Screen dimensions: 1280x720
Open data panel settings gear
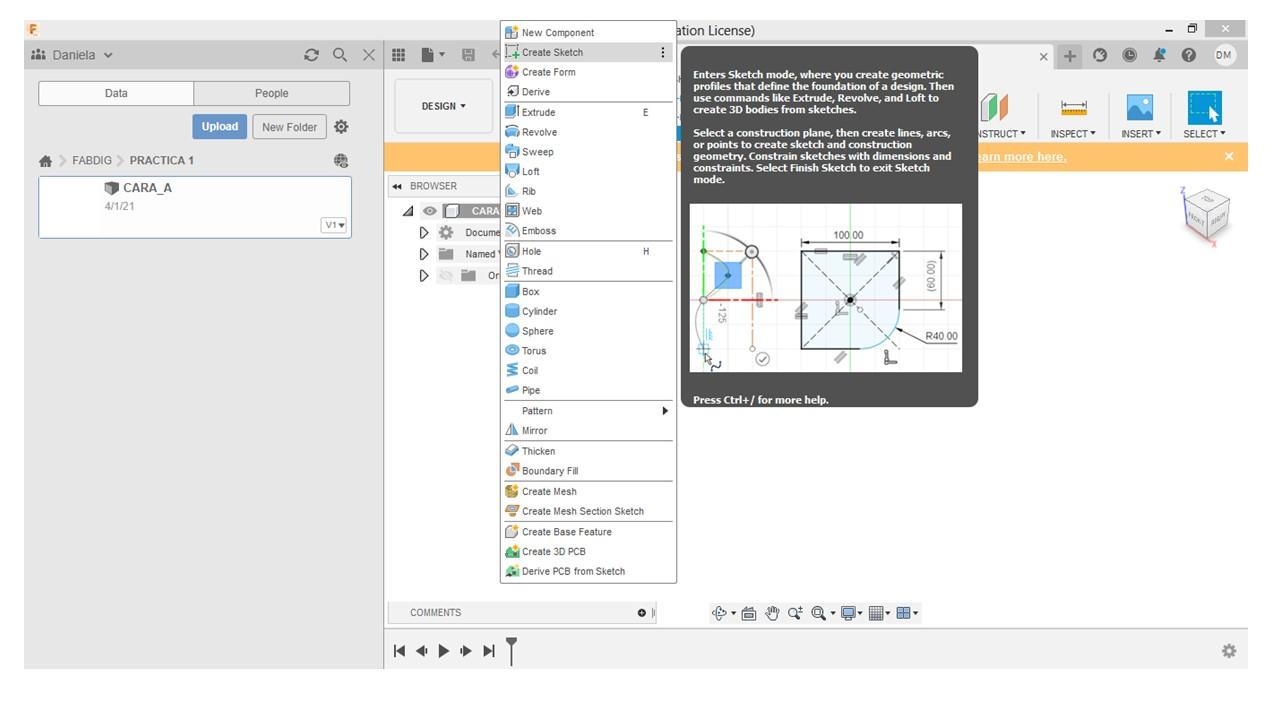341,127
